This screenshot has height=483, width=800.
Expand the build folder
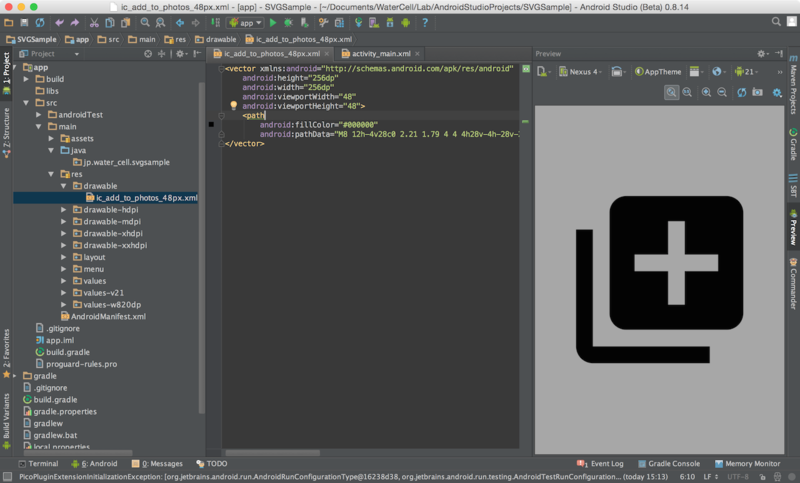point(26,79)
